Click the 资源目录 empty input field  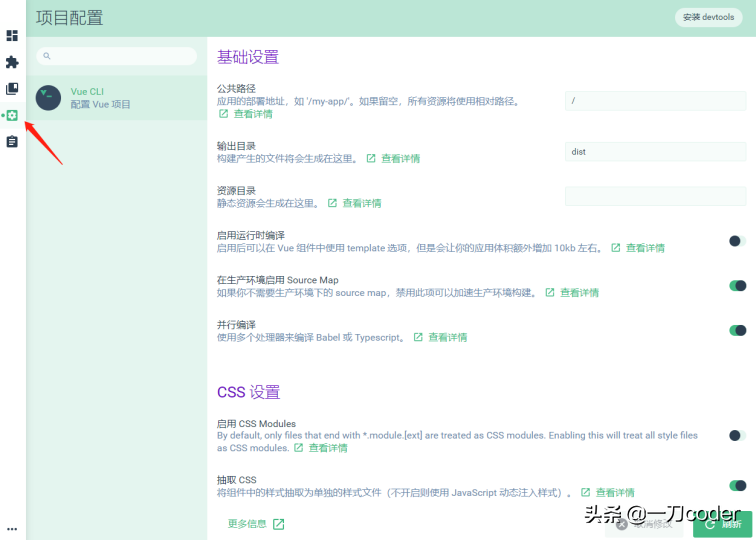pyautogui.click(x=655, y=196)
